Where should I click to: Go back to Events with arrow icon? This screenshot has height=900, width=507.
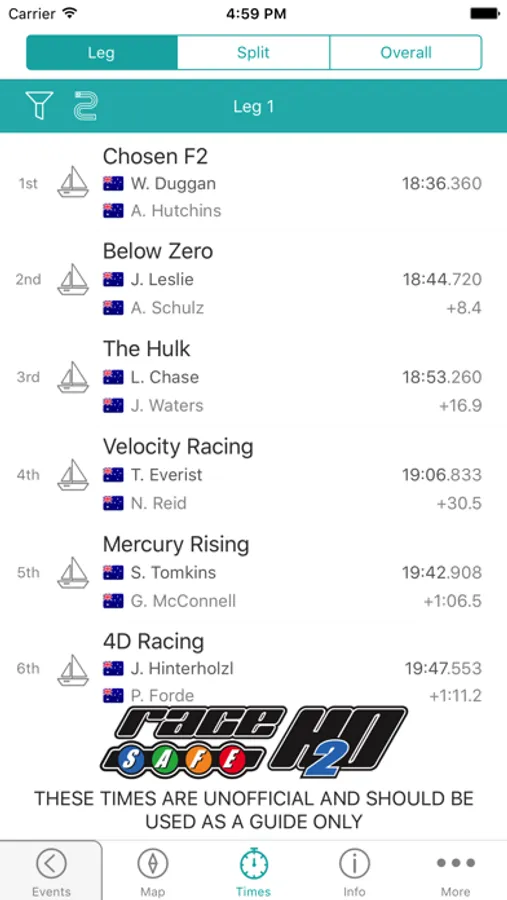(x=51, y=871)
